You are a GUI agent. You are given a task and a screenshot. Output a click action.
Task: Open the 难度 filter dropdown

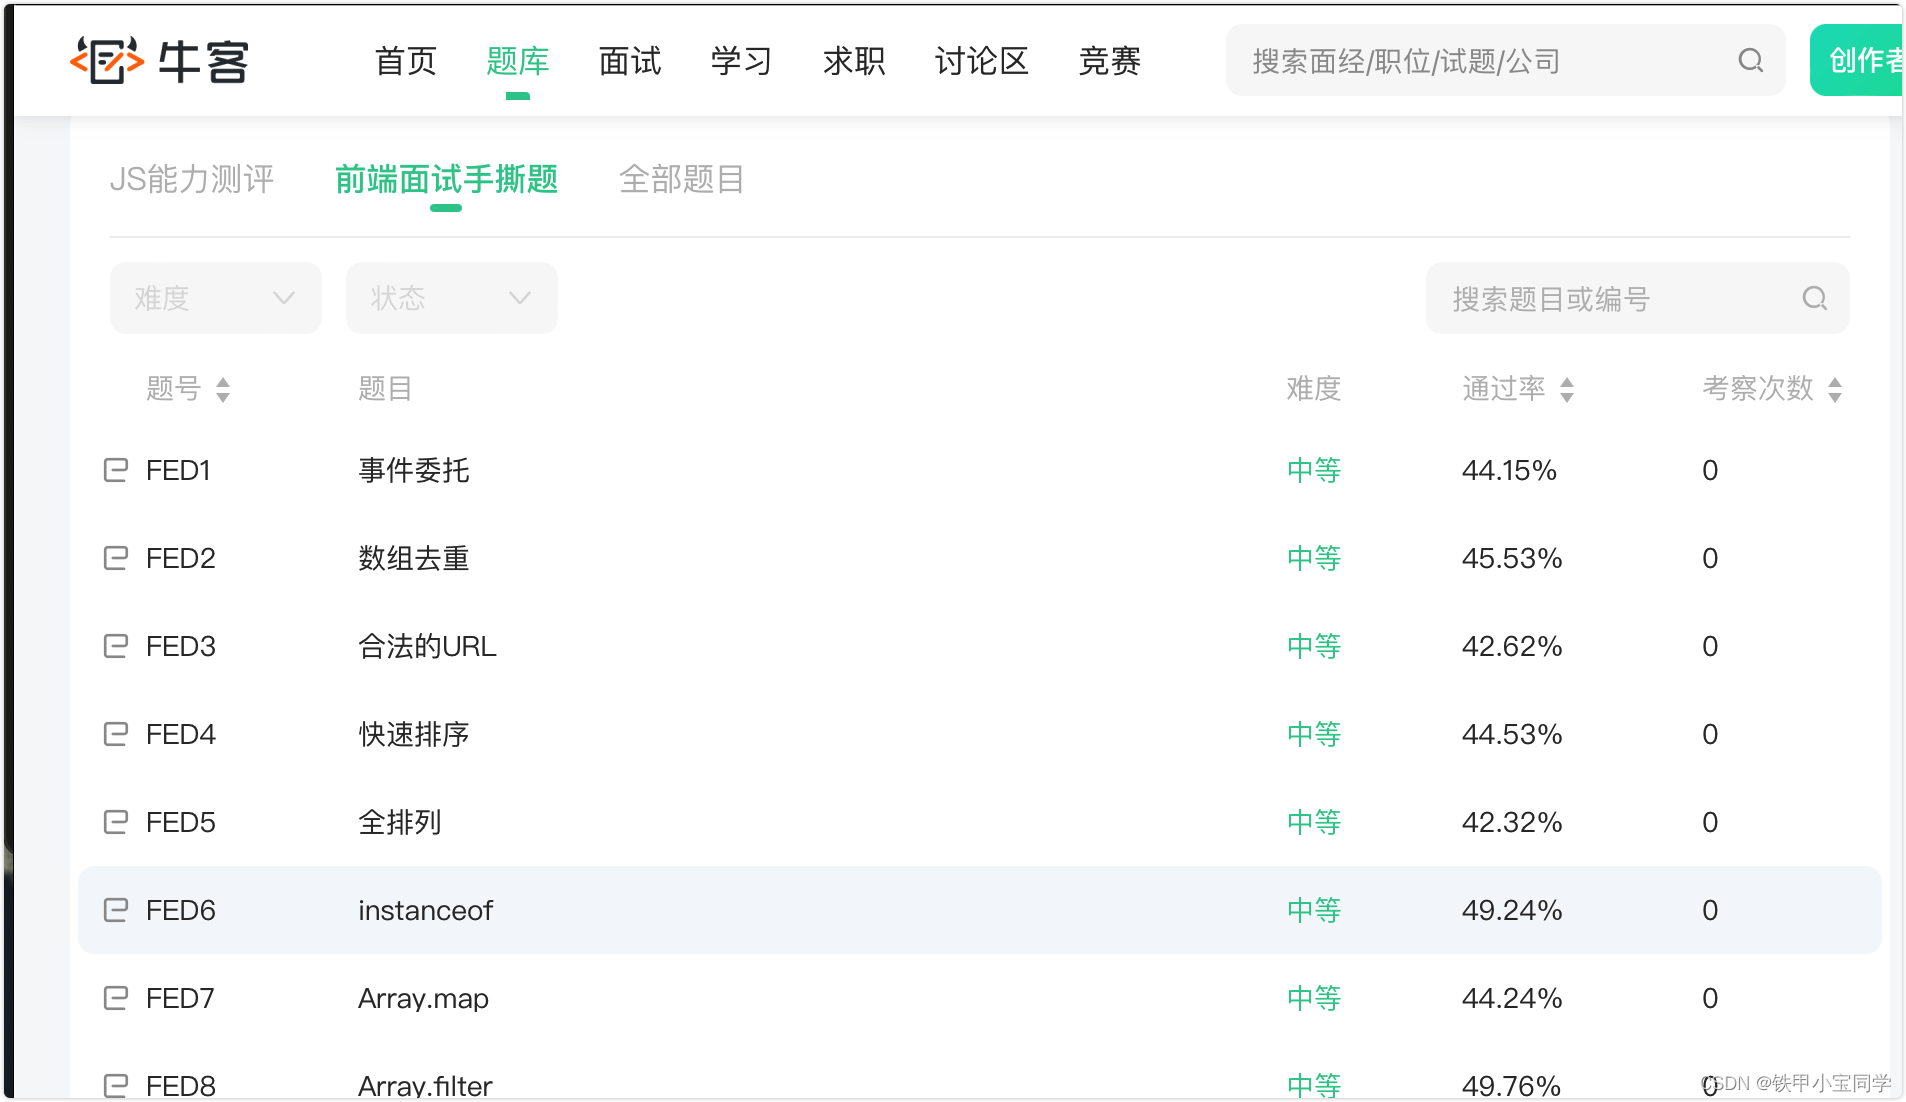point(216,298)
